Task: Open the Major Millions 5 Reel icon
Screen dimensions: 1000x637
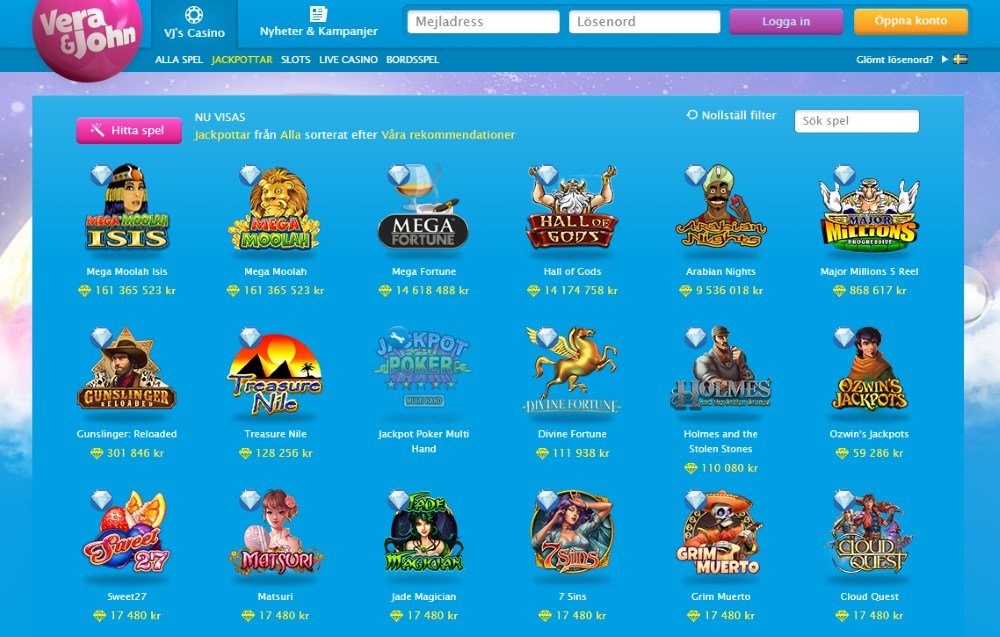Action: coord(869,207)
